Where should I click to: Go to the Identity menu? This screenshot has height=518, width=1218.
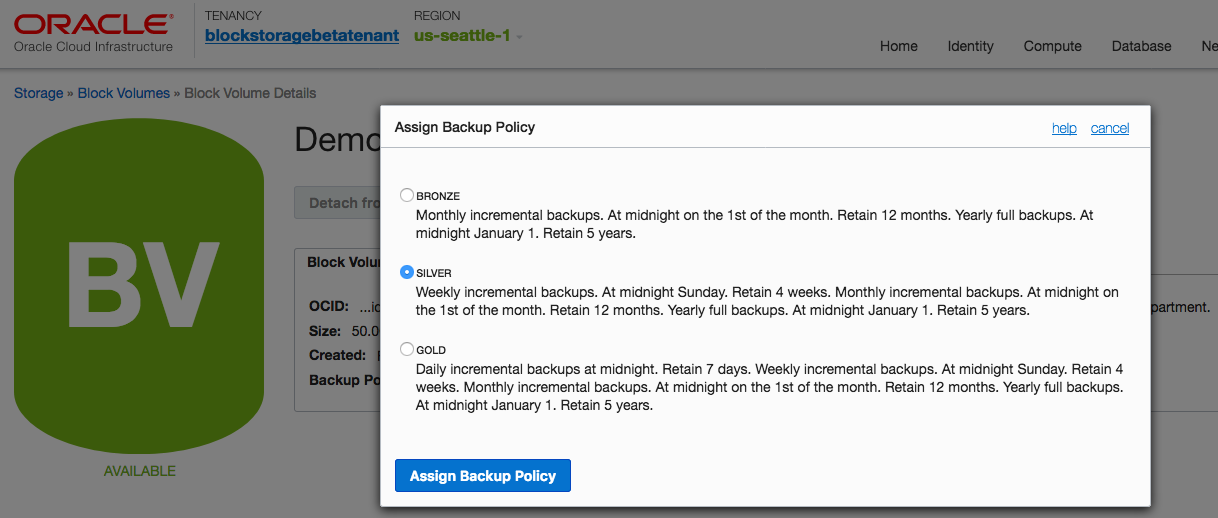click(970, 46)
